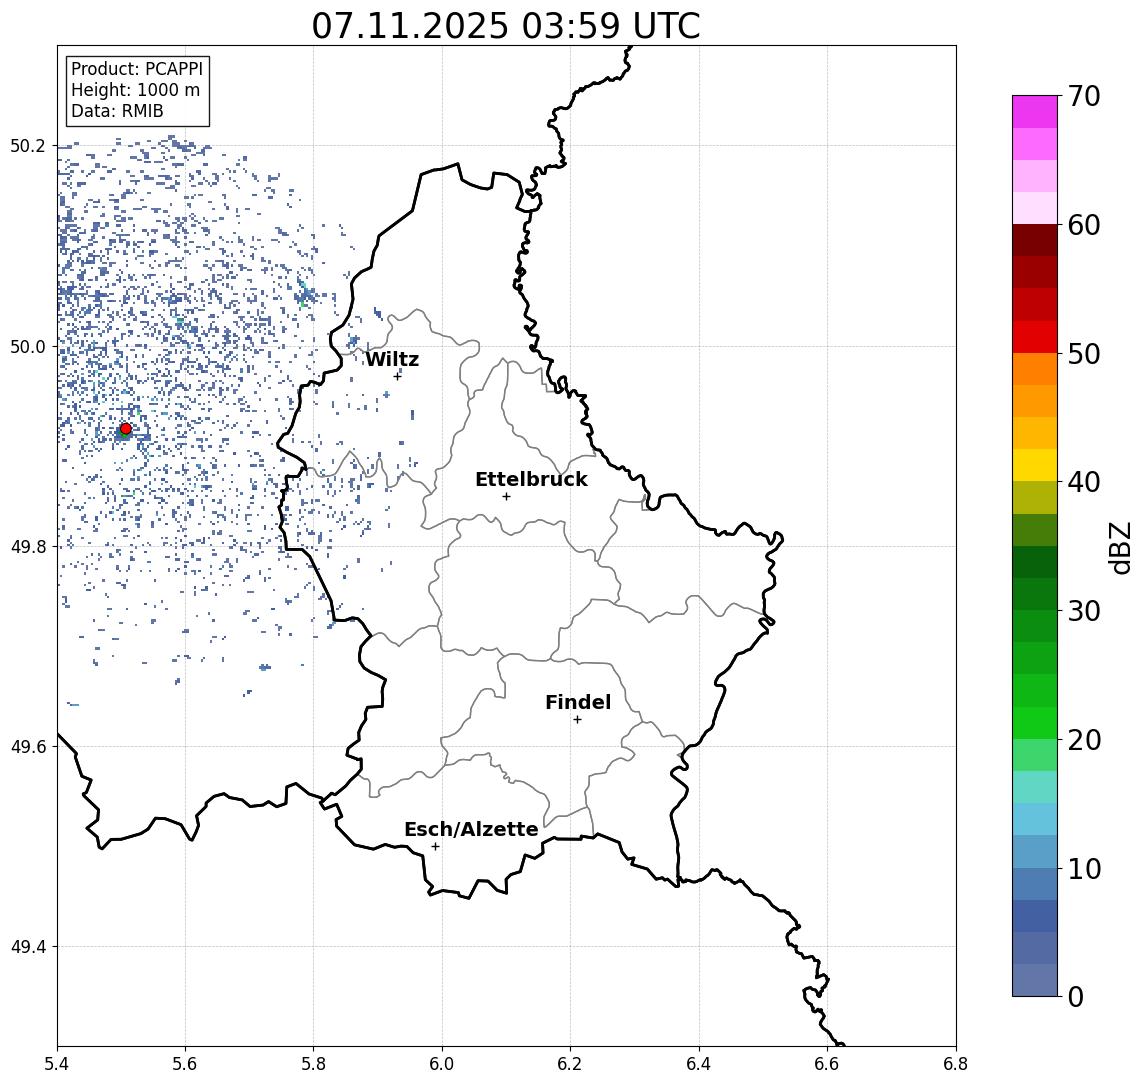Click the colorbar tick label 20
This screenshot has width=1145, height=1084.
(1084, 740)
